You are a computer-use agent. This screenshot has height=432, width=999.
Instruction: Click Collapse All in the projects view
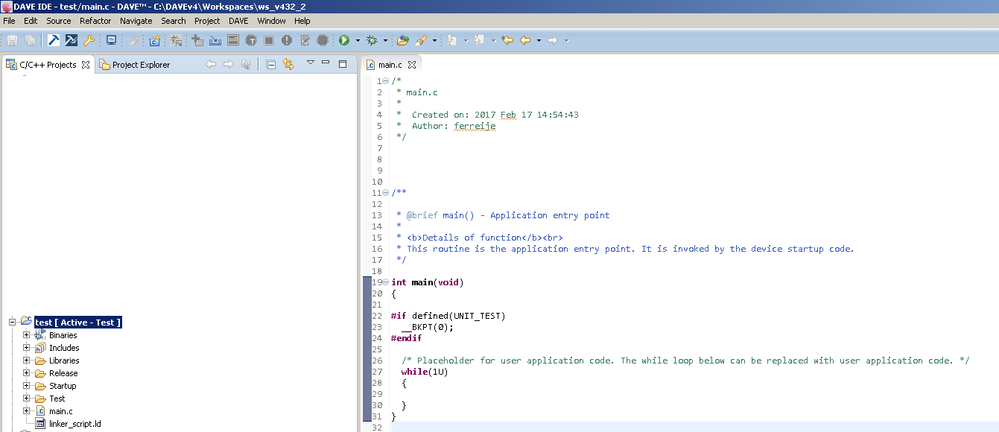(271, 64)
